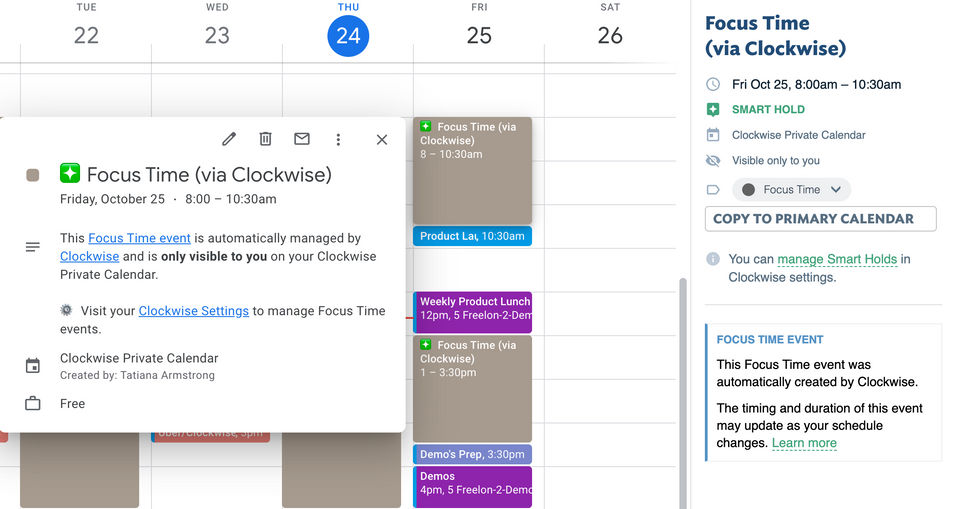Click the clock icon beside the event time
The width and height of the screenshot is (960, 509).
click(713, 85)
